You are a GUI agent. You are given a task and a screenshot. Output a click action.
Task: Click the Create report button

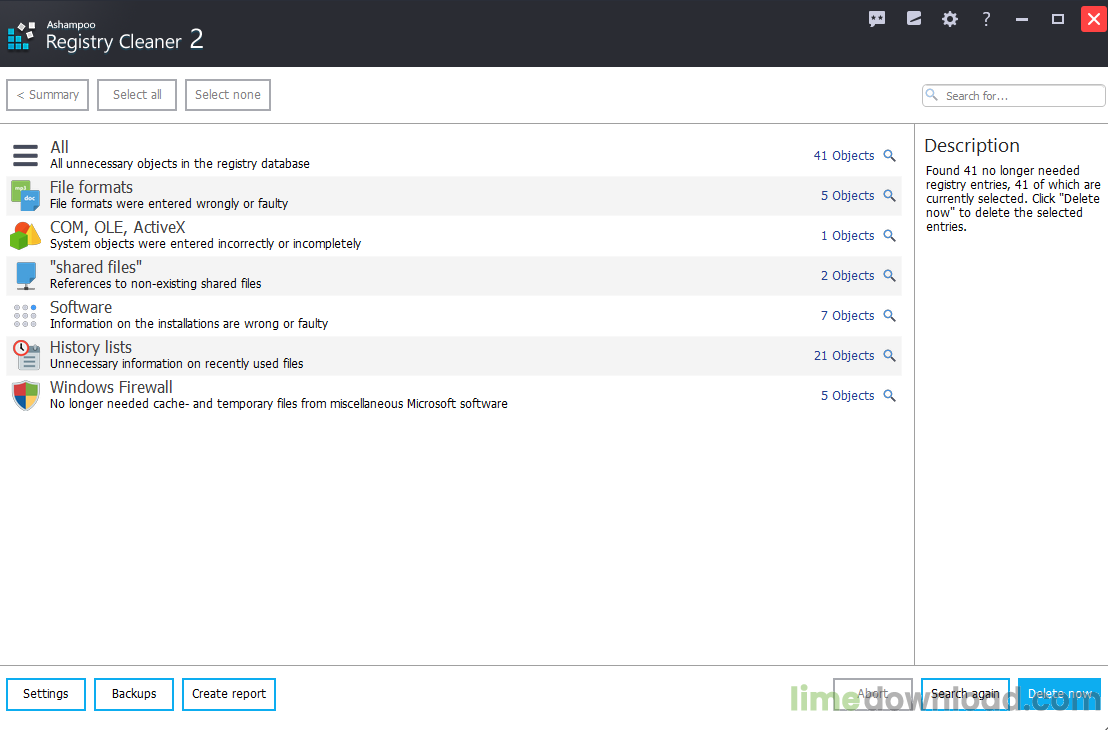click(x=228, y=694)
